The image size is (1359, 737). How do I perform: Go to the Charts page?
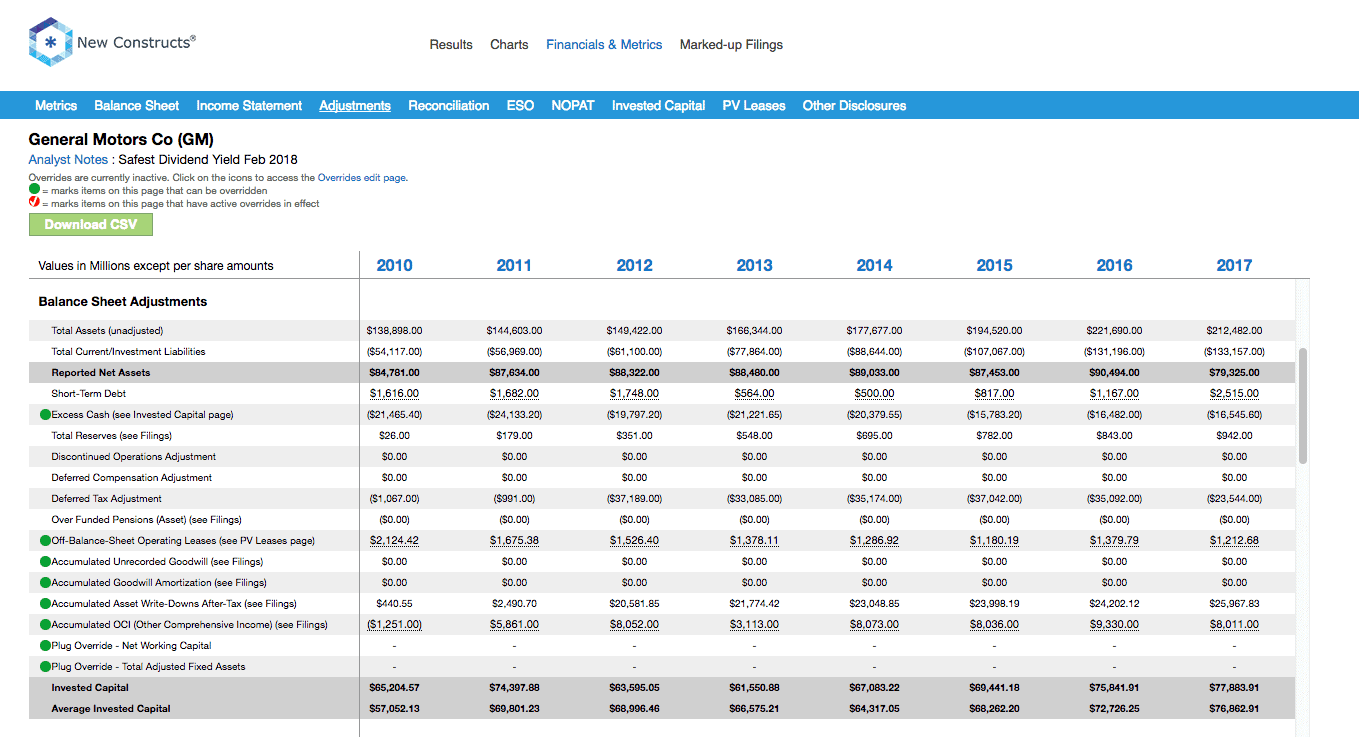click(509, 45)
